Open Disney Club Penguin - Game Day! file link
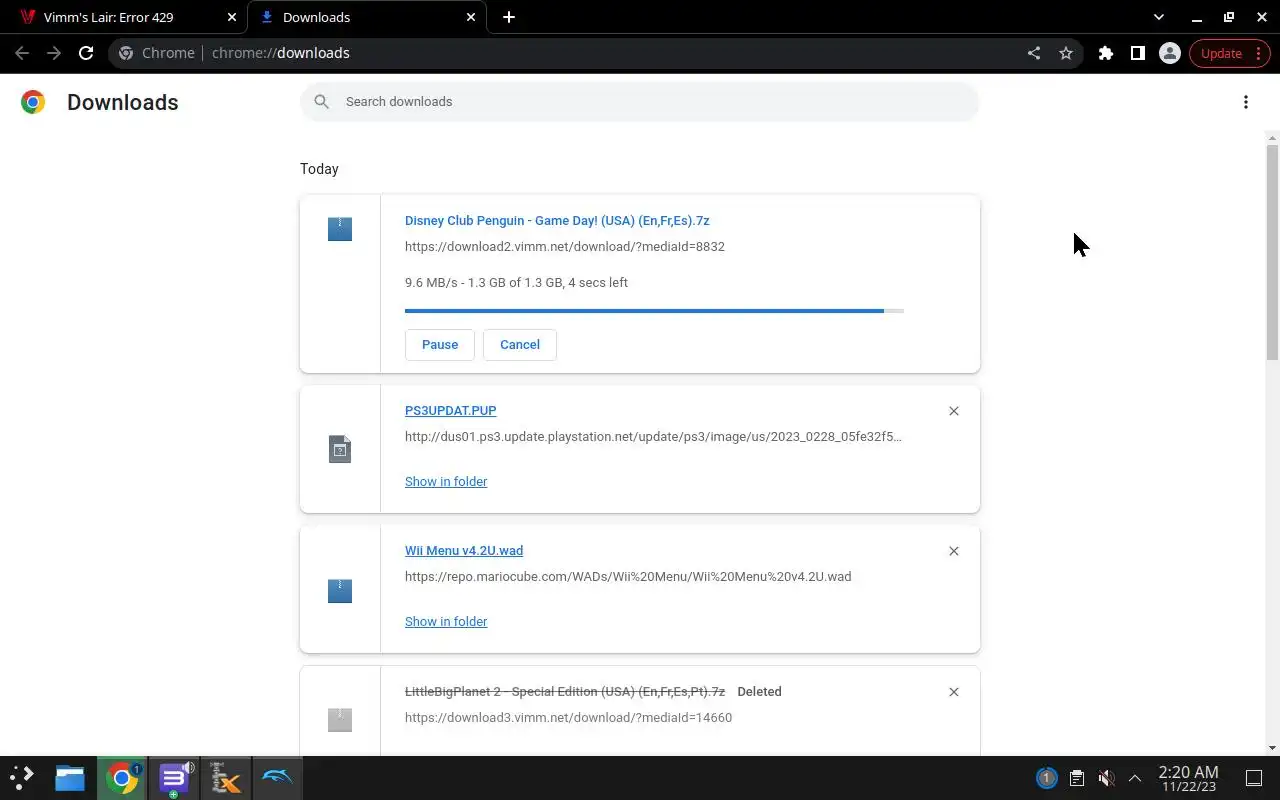The image size is (1280, 800). tap(557, 221)
